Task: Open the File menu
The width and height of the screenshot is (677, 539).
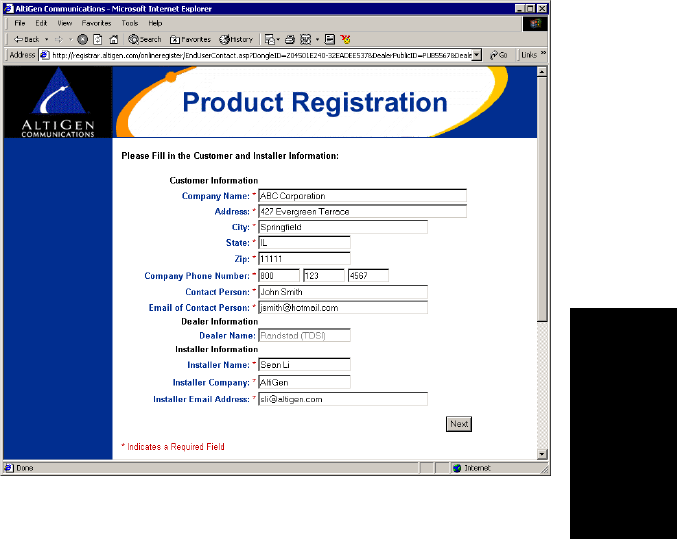Action: point(20,23)
